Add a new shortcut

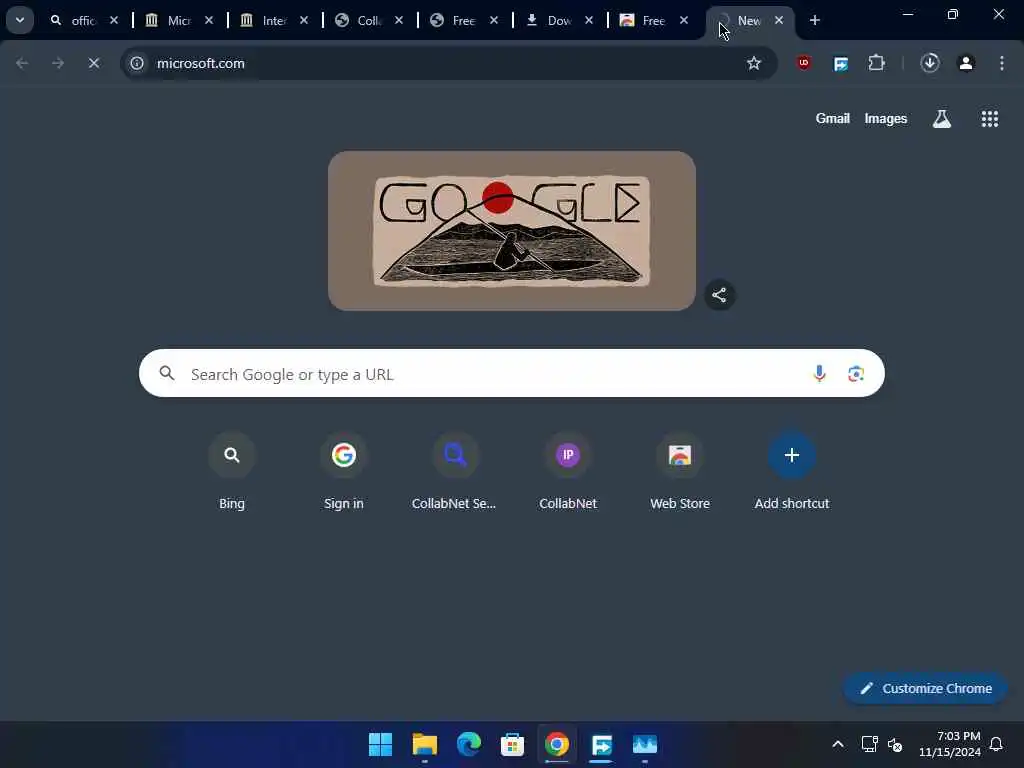(792, 472)
